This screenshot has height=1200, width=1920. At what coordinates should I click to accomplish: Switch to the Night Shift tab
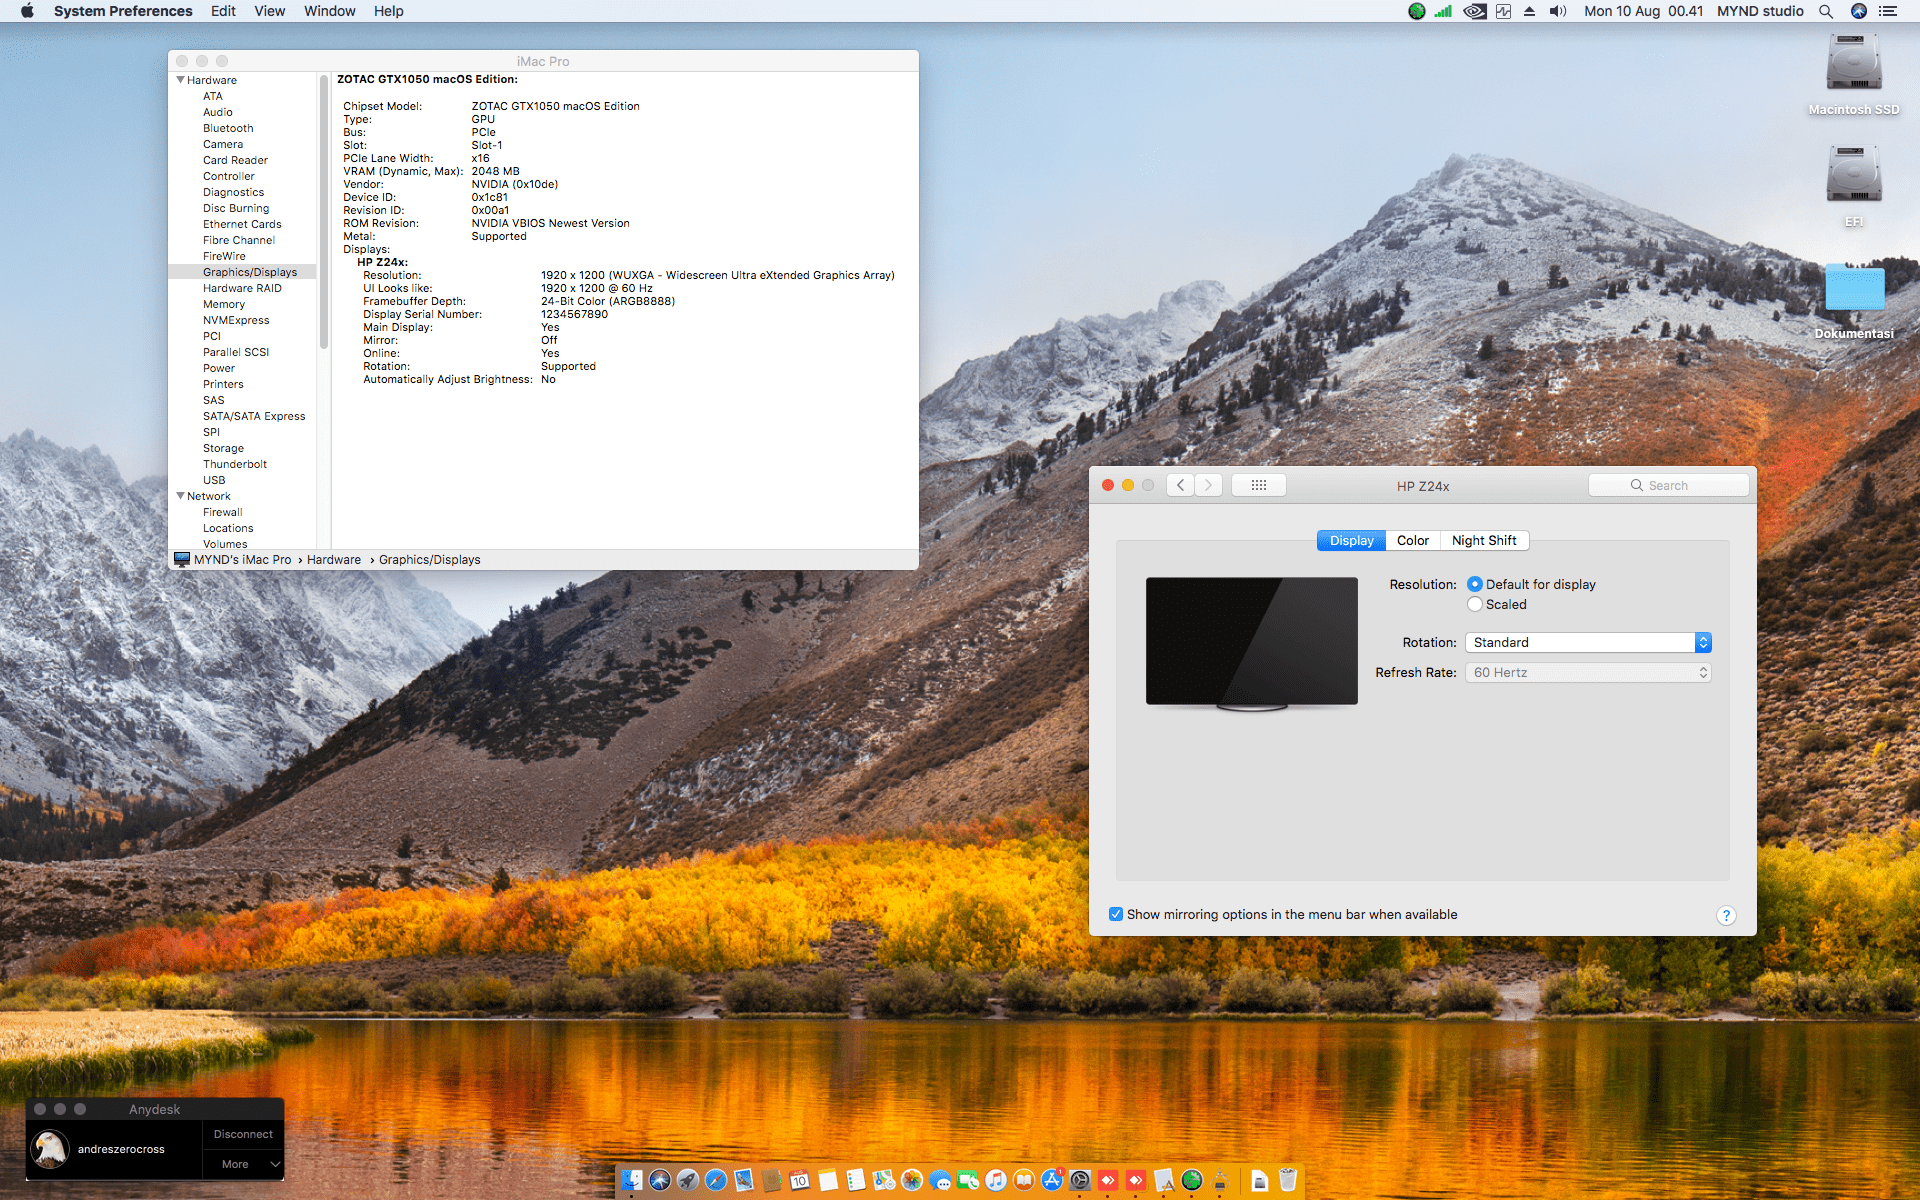[x=1484, y=540]
